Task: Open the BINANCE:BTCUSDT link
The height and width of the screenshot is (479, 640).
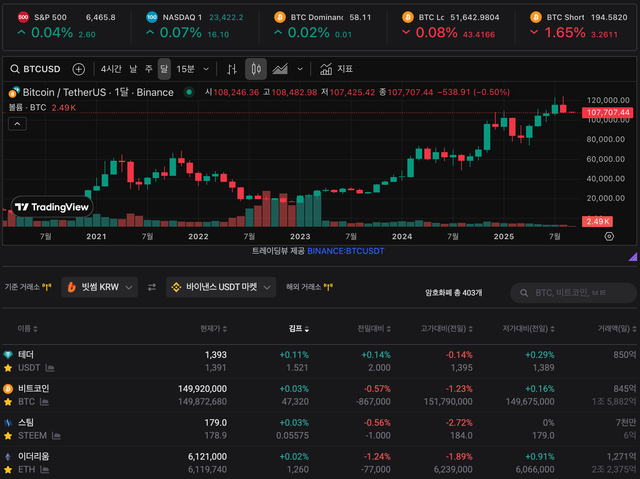Action: coord(345,251)
